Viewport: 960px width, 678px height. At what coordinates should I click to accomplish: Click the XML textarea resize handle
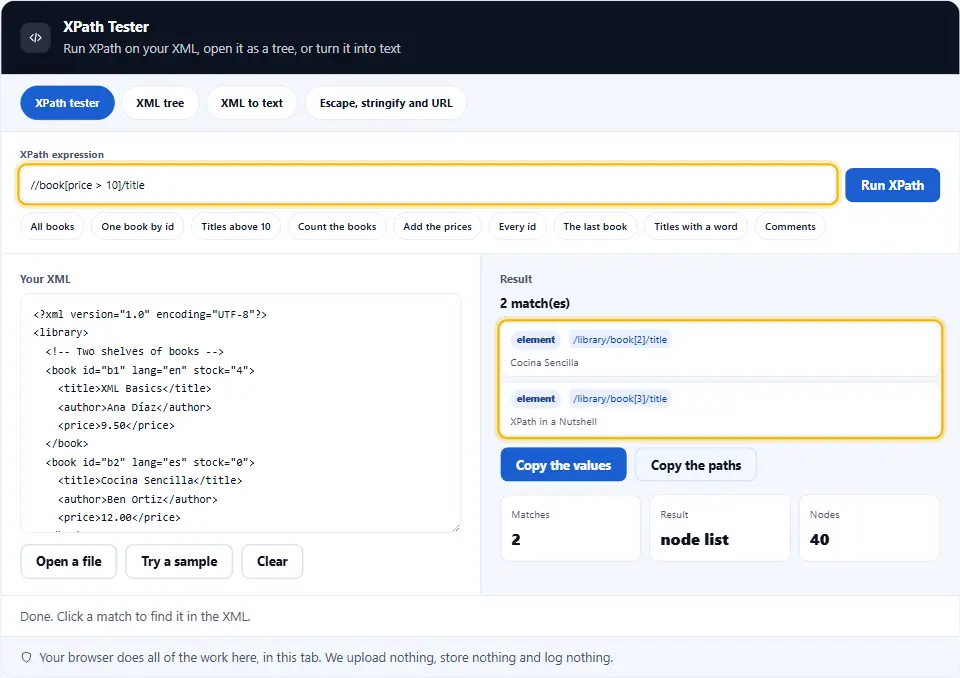[x=456, y=527]
